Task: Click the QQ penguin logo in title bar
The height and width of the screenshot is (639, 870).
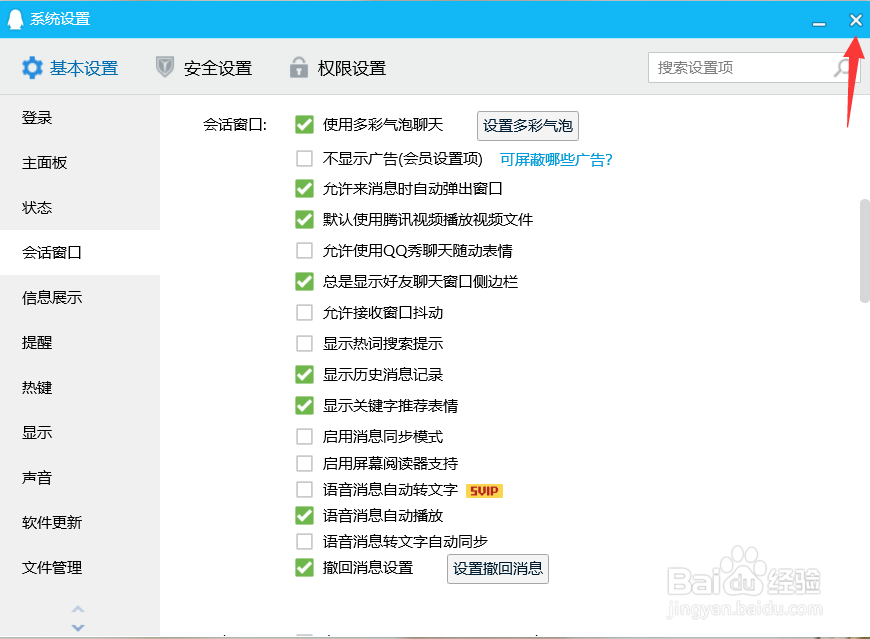Action: coord(16,19)
